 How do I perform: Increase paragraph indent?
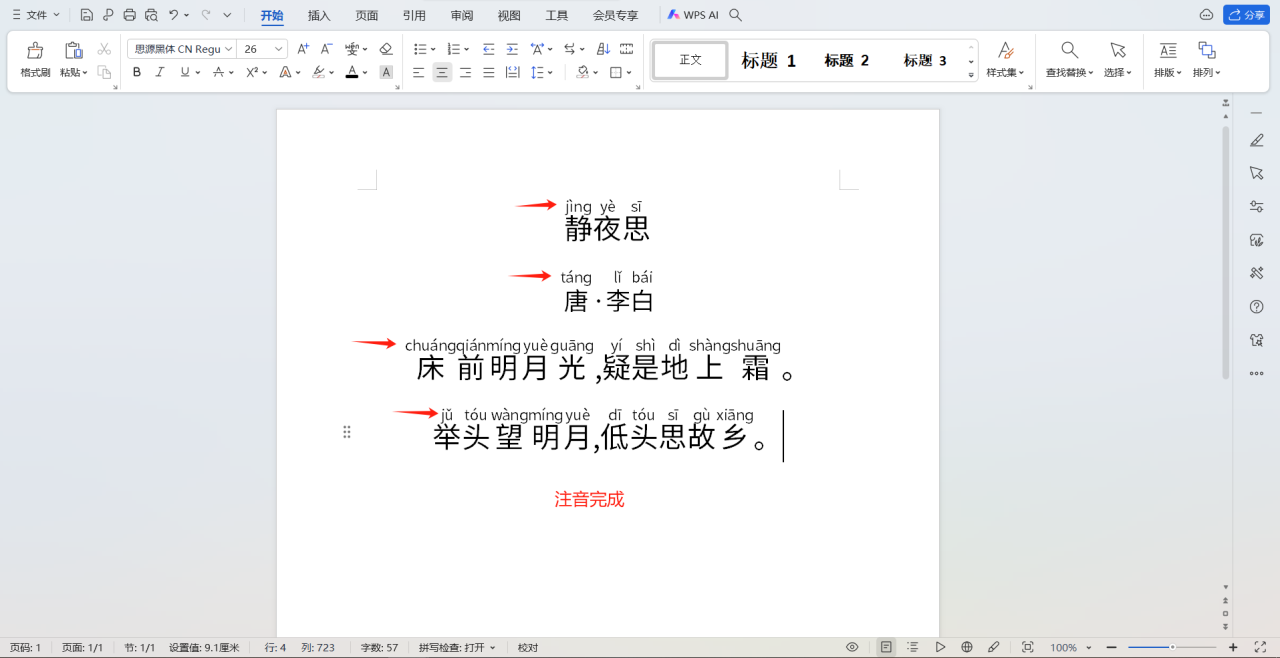512,49
